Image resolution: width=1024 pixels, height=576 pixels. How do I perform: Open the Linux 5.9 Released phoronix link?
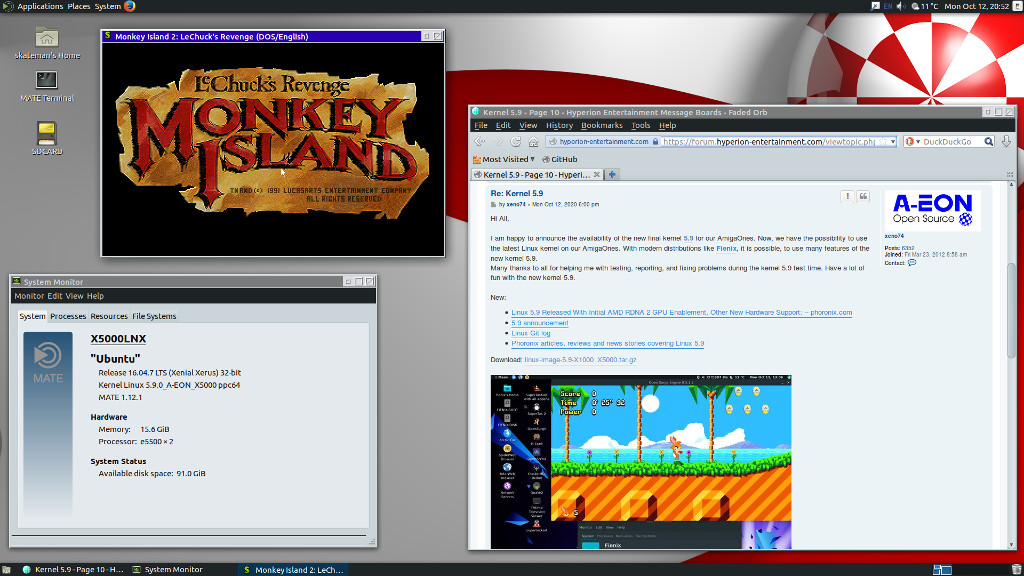681,313
